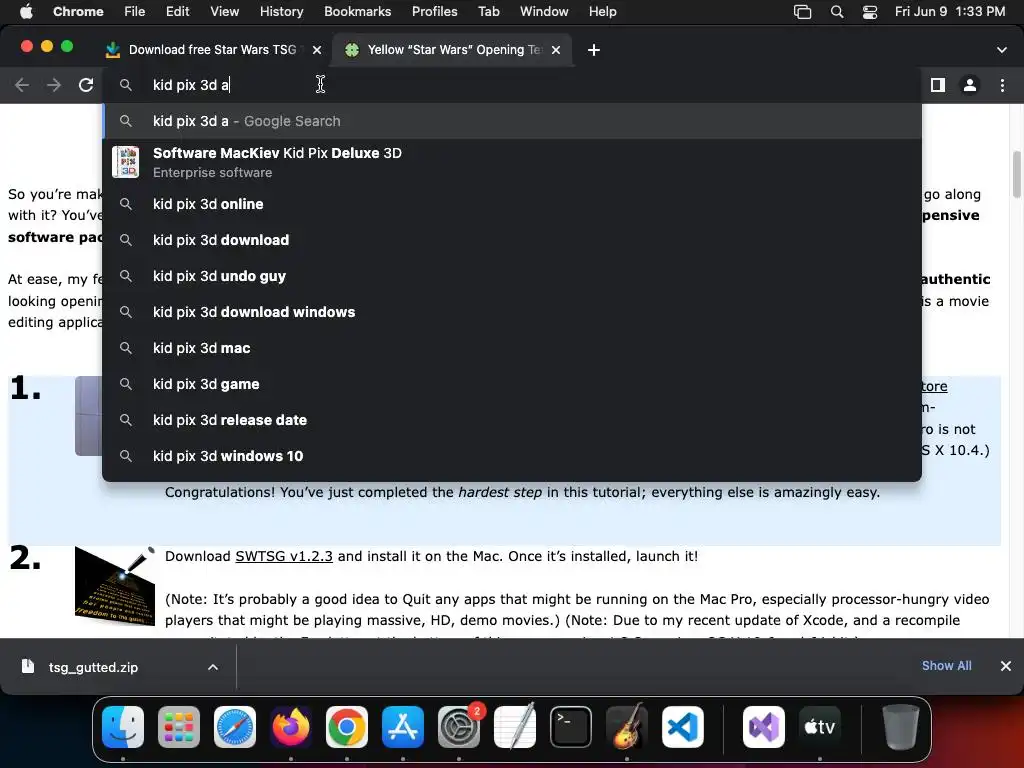Image resolution: width=1024 pixels, height=768 pixels.
Task: Open the Window menu
Action: [544, 11]
